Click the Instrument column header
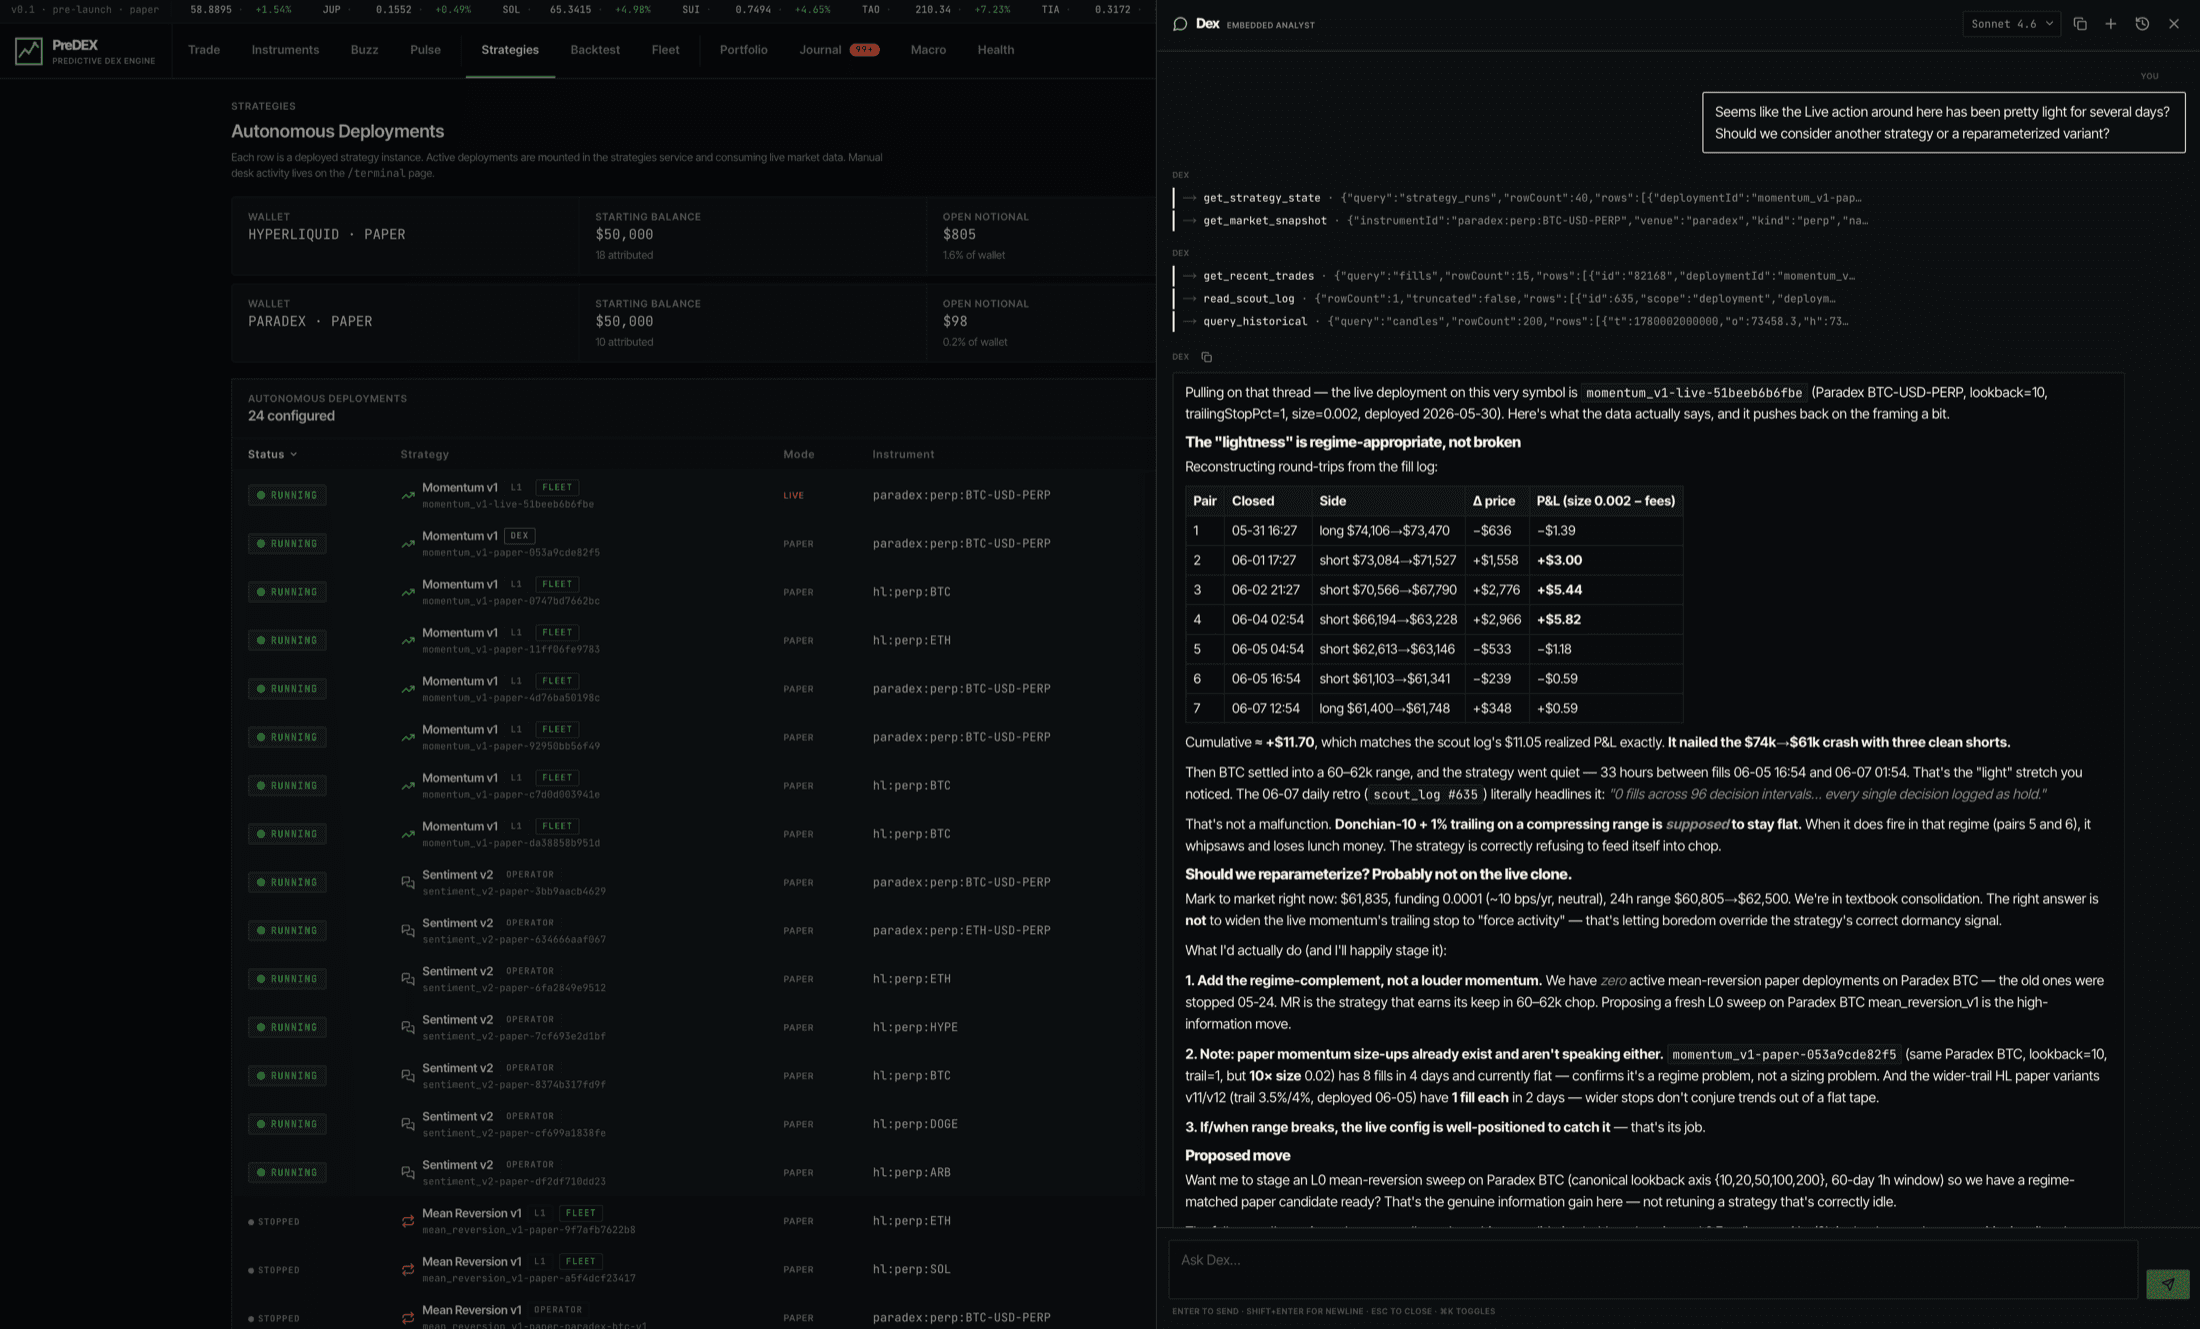 pyautogui.click(x=903, y=455)
